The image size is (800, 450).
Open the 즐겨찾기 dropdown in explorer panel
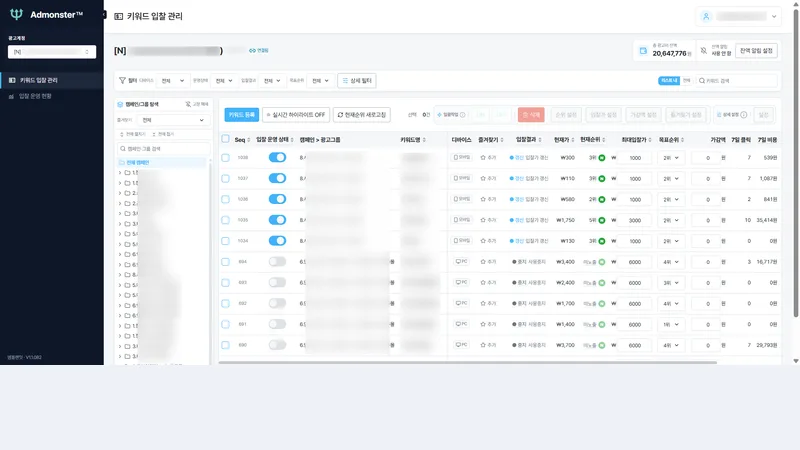[x=173, y=120]
